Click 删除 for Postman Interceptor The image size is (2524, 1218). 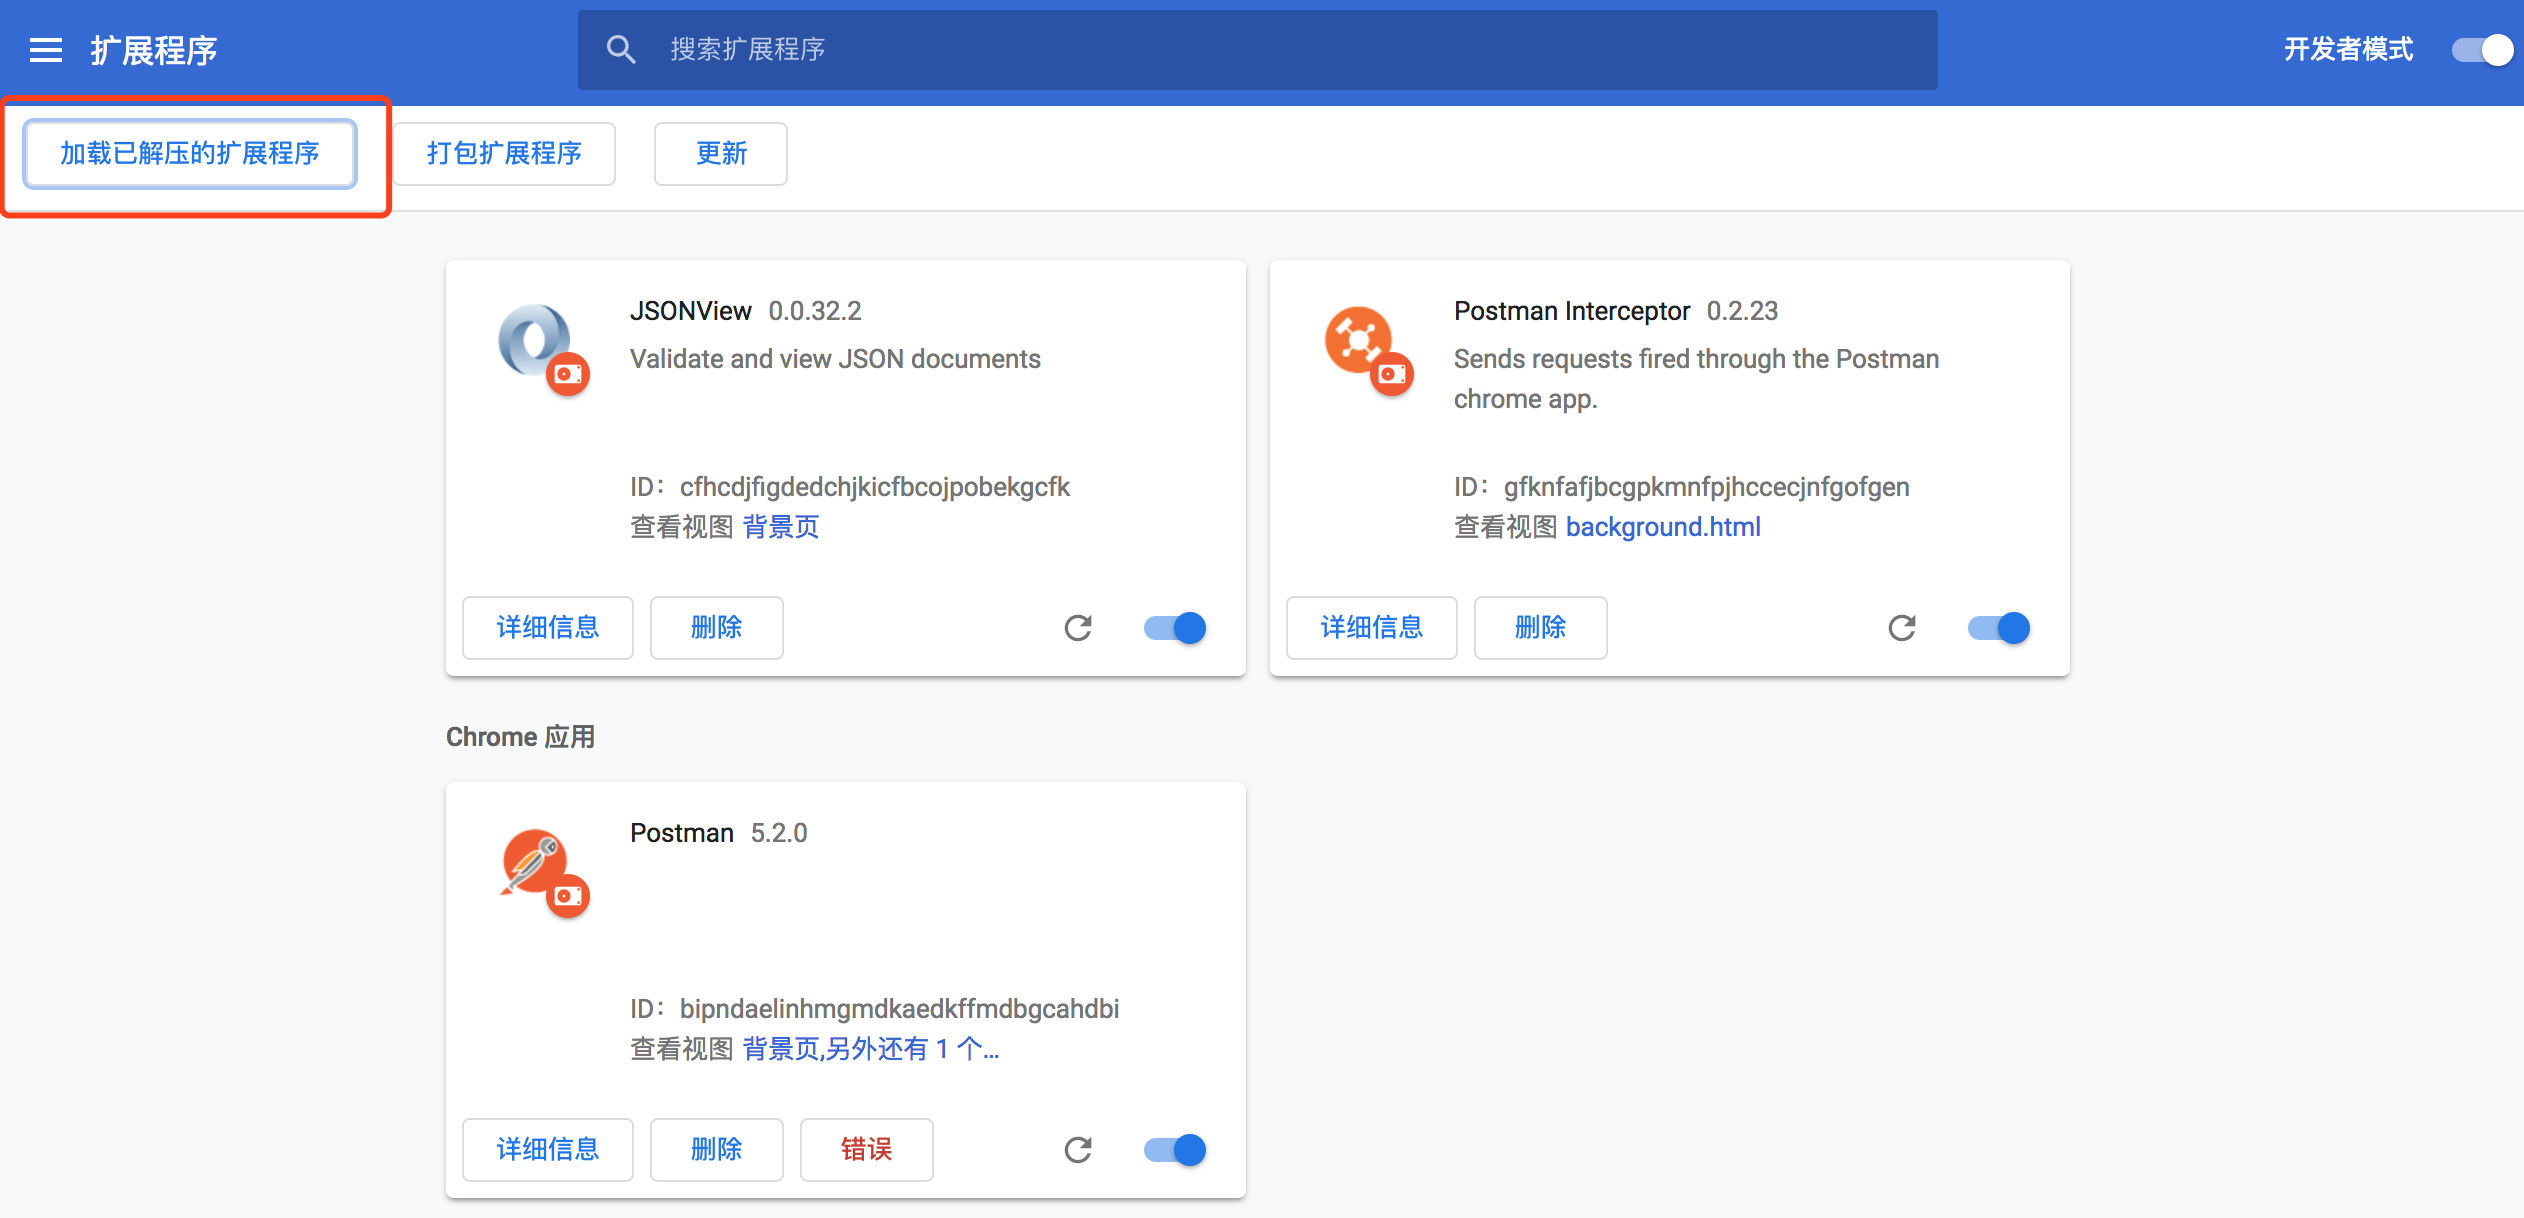point(1541,628)
